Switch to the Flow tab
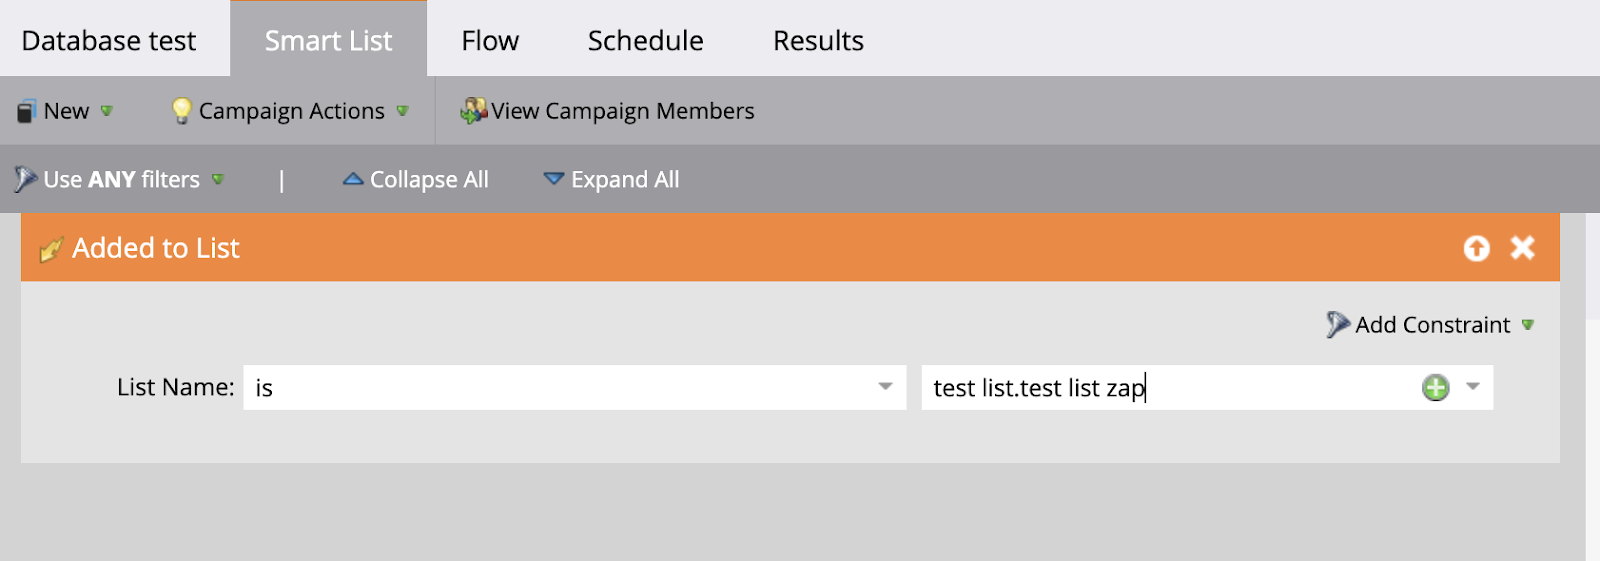1600x561 pixels. [x=490, y=41]
